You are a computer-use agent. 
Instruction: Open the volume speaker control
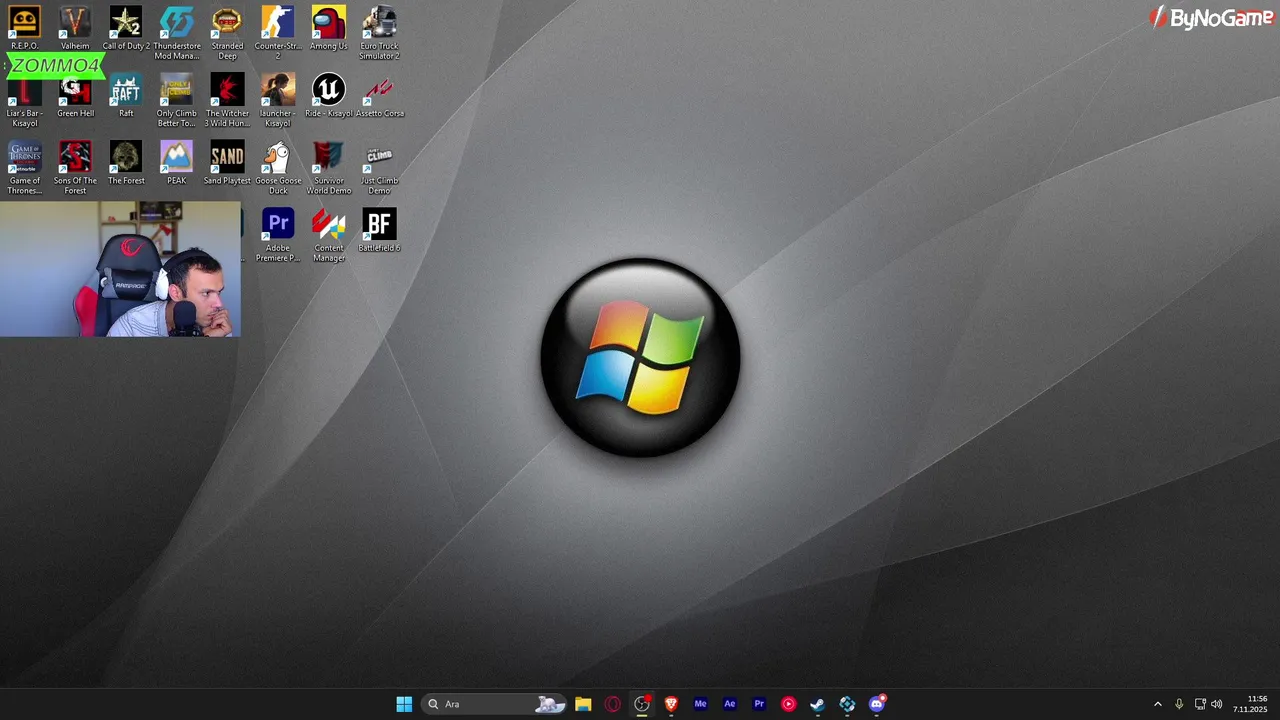[x=1217, y=704]
